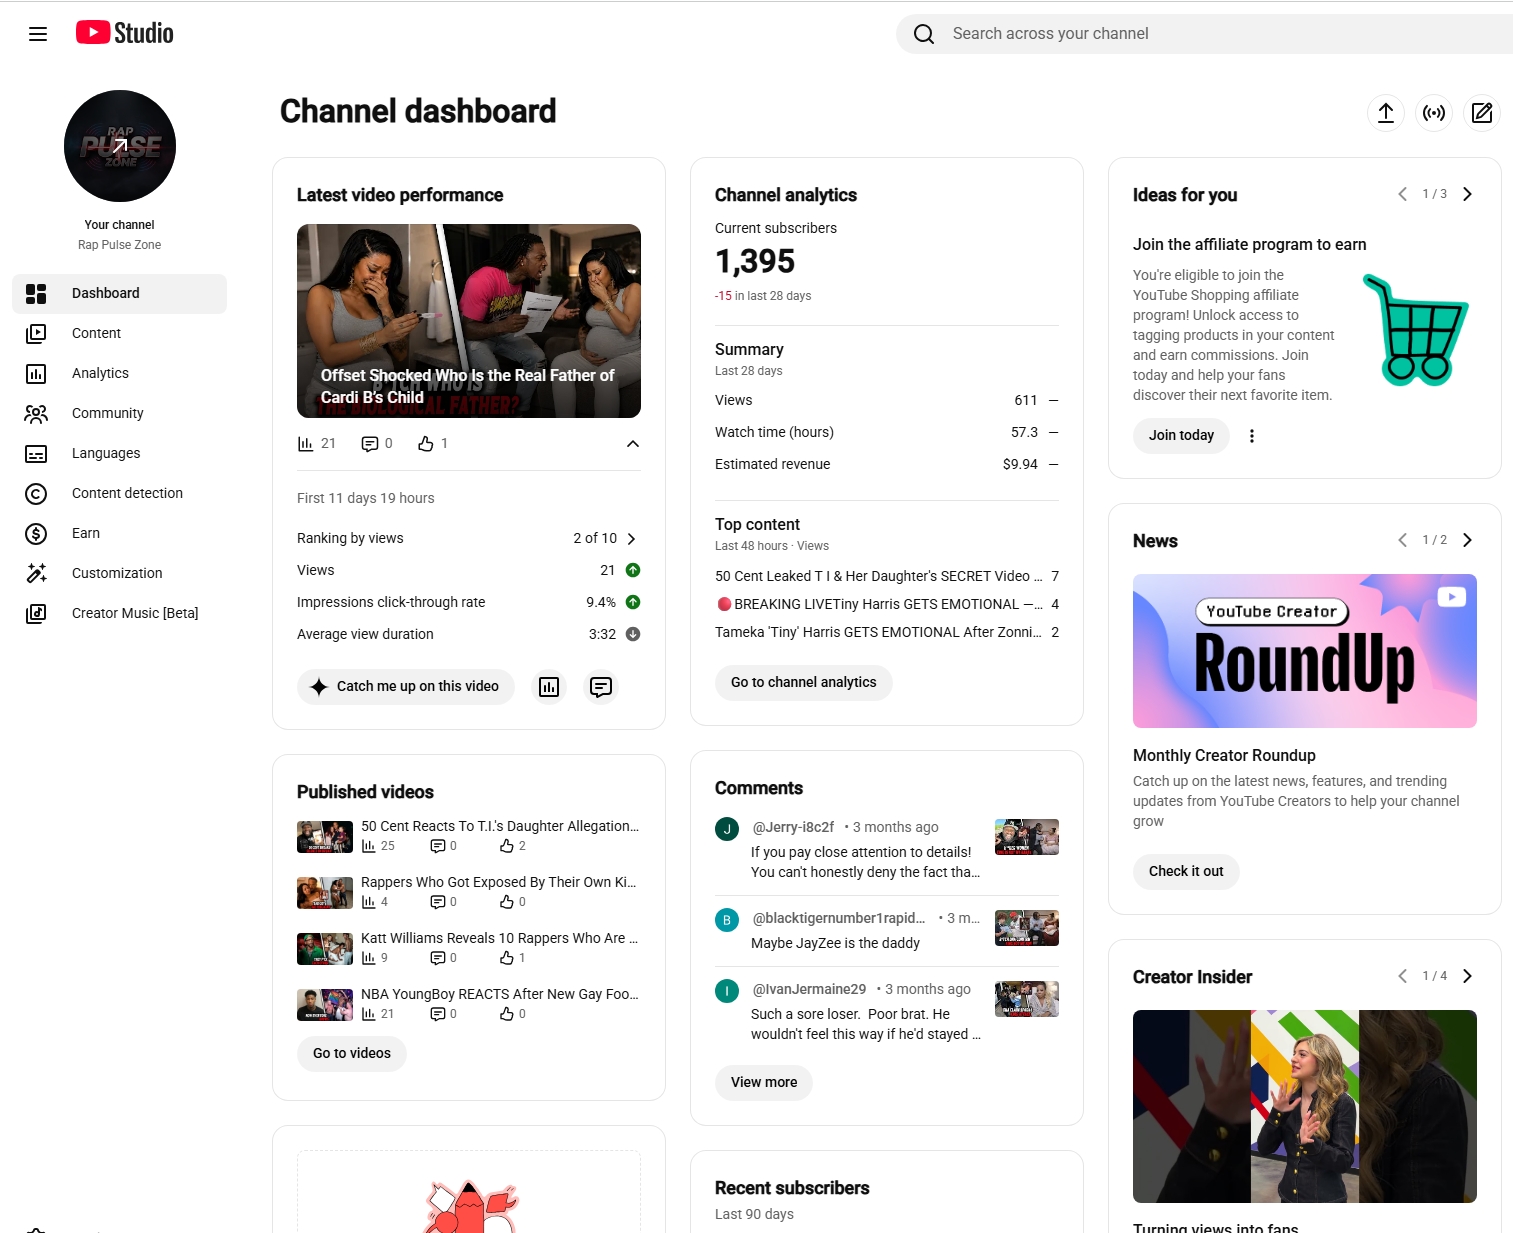Click the upload videos icon
Viewport: 1513px width, 1233px height.
(x=1386, y=113)
